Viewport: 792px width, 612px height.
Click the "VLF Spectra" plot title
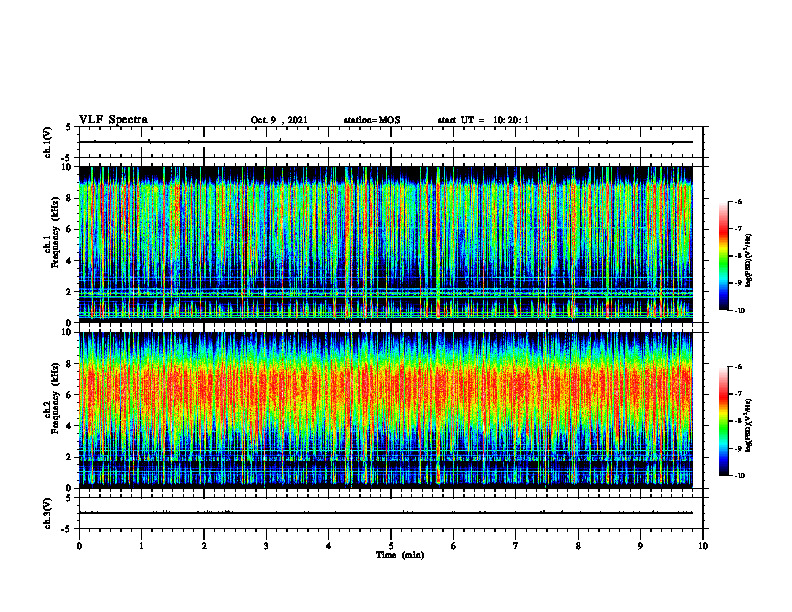click(x=113, y=120)
